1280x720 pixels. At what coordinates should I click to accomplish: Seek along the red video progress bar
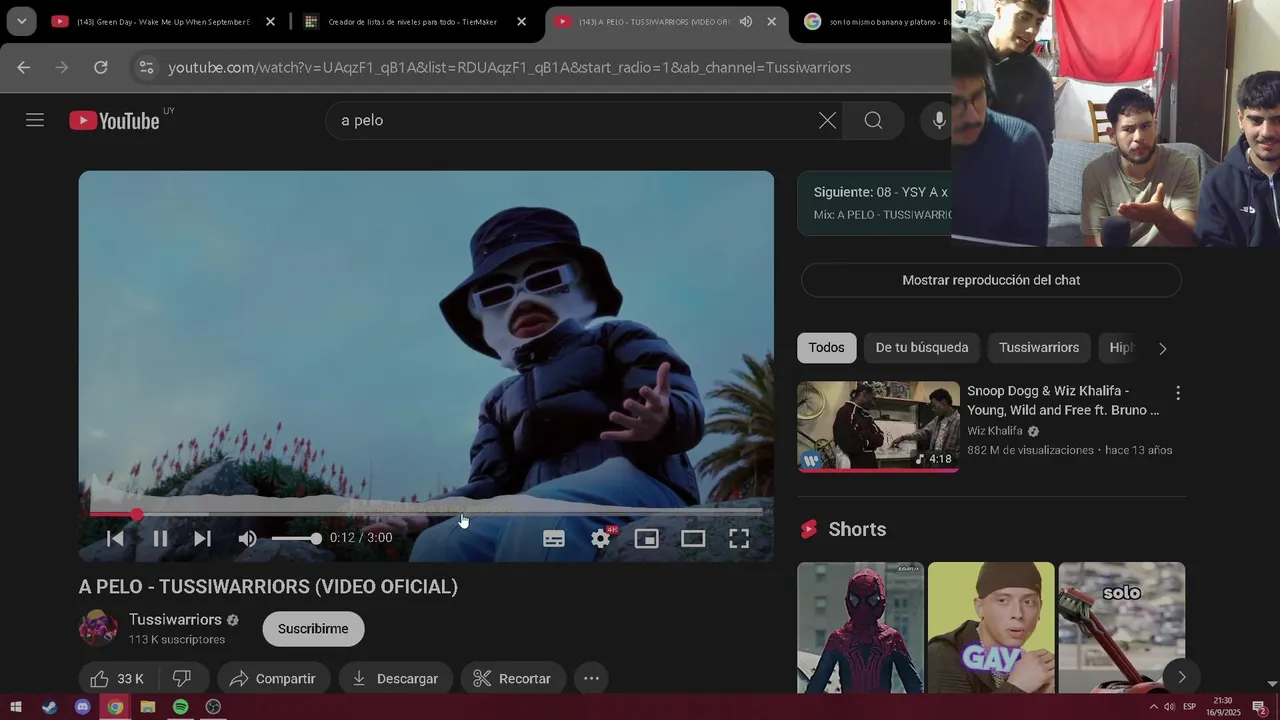click(x=426, y=514)
